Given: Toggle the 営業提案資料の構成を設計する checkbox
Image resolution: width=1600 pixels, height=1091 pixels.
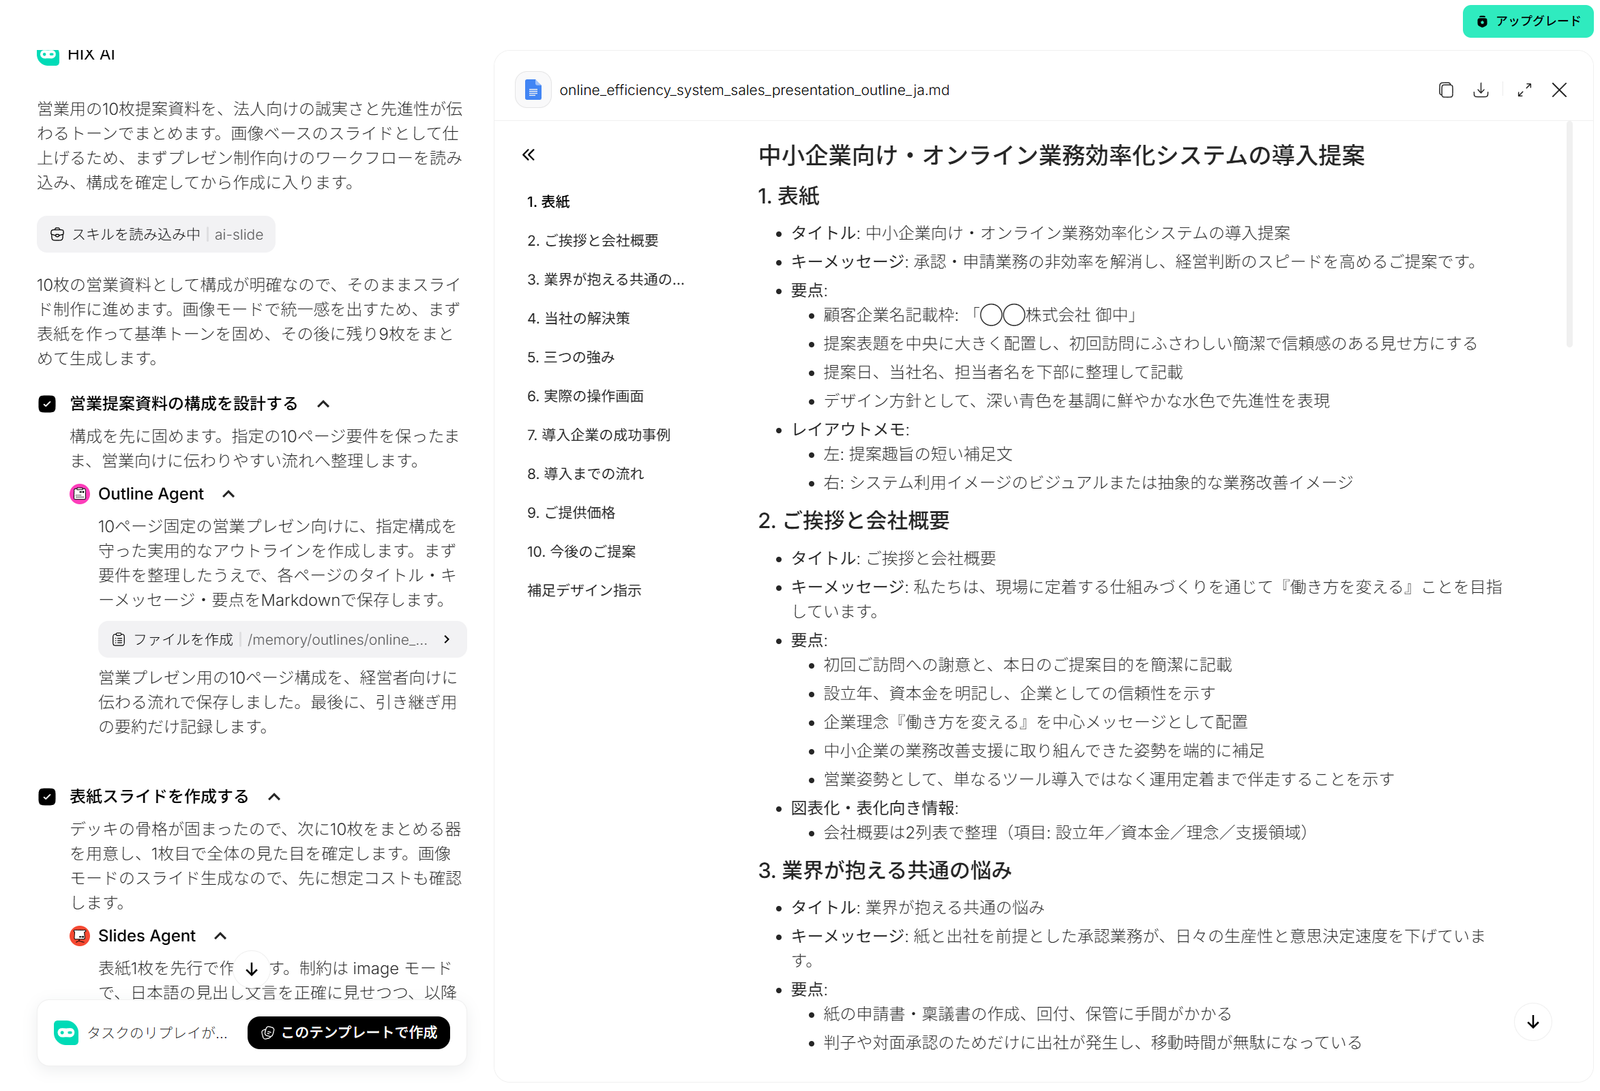Looking at the screenshot, I should click(x=47, y=404).
